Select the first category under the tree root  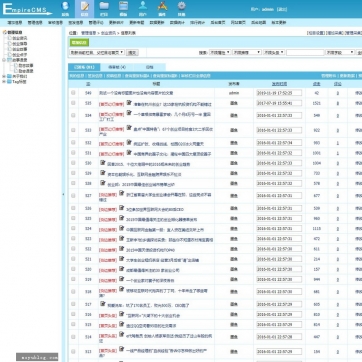tap(20, 38)
